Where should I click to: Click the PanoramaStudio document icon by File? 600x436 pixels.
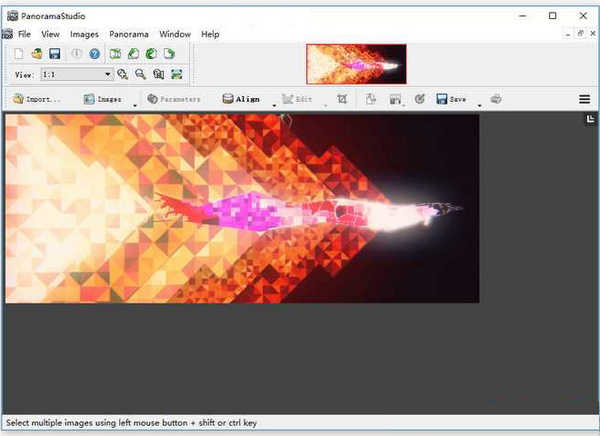pos(7,34)
